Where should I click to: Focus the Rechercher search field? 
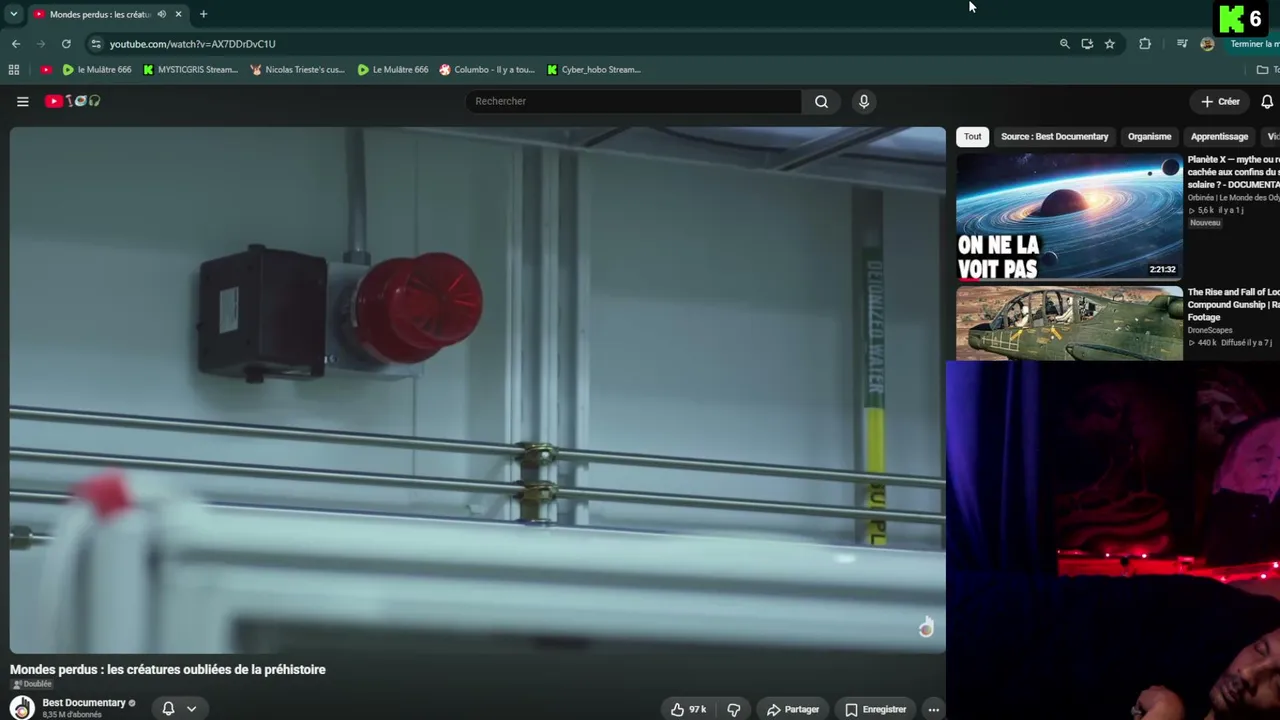(x=633, y=101)
